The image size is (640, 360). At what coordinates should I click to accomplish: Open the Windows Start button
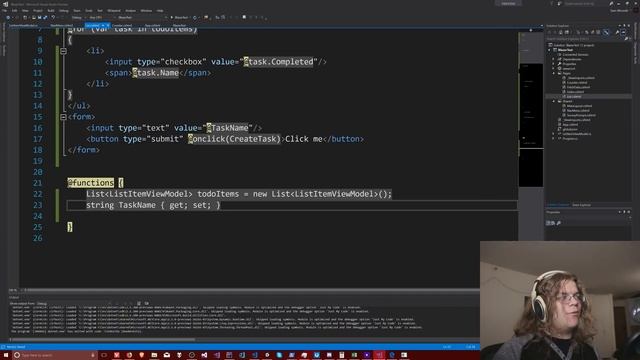click(6, 355)
